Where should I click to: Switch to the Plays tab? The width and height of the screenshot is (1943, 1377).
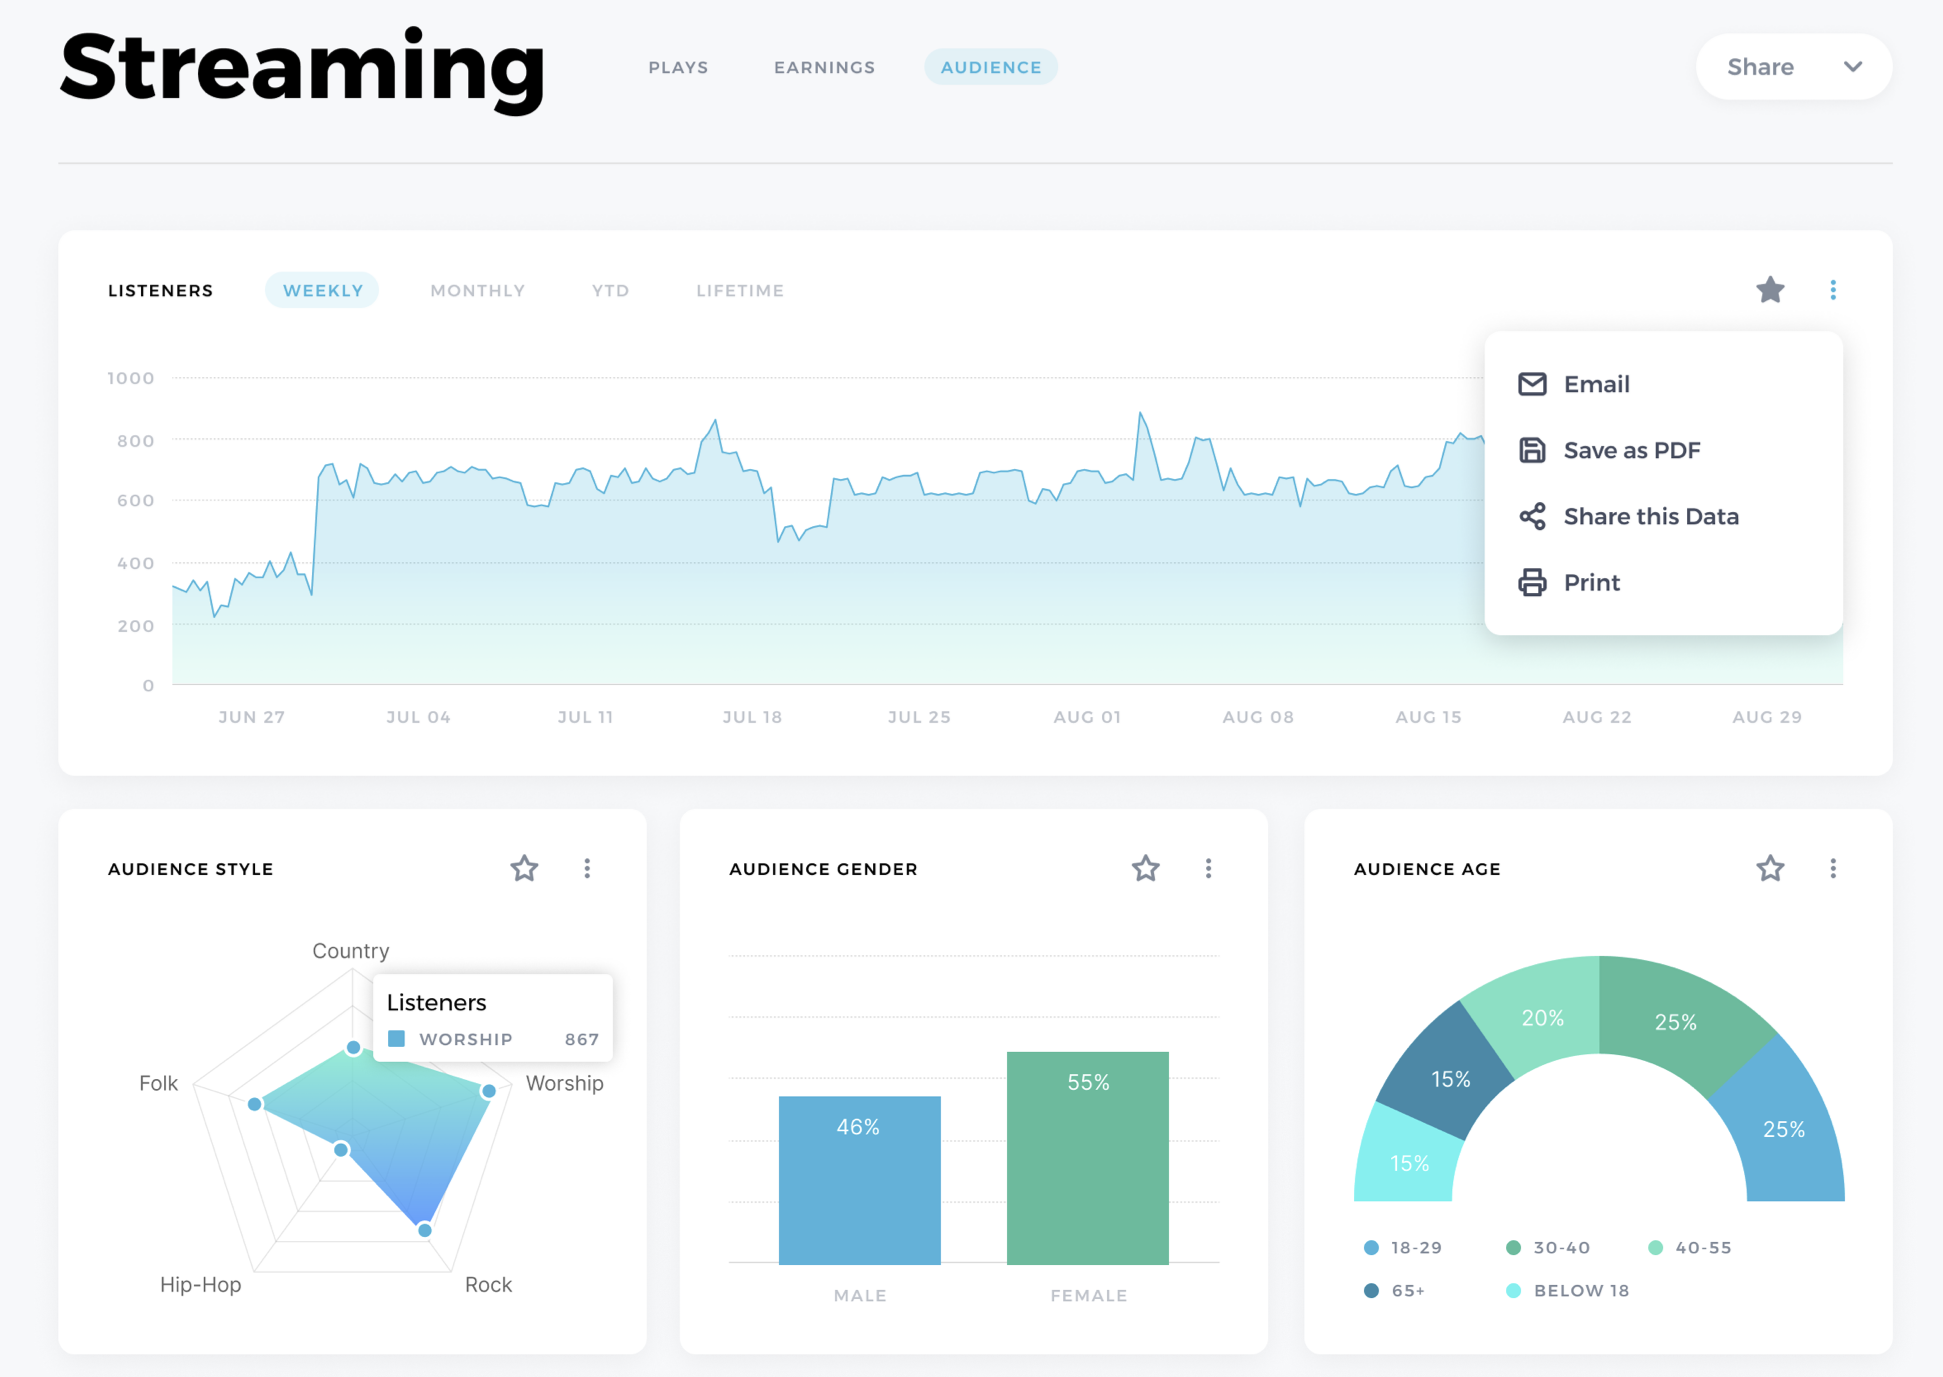[x=678, y=67]
